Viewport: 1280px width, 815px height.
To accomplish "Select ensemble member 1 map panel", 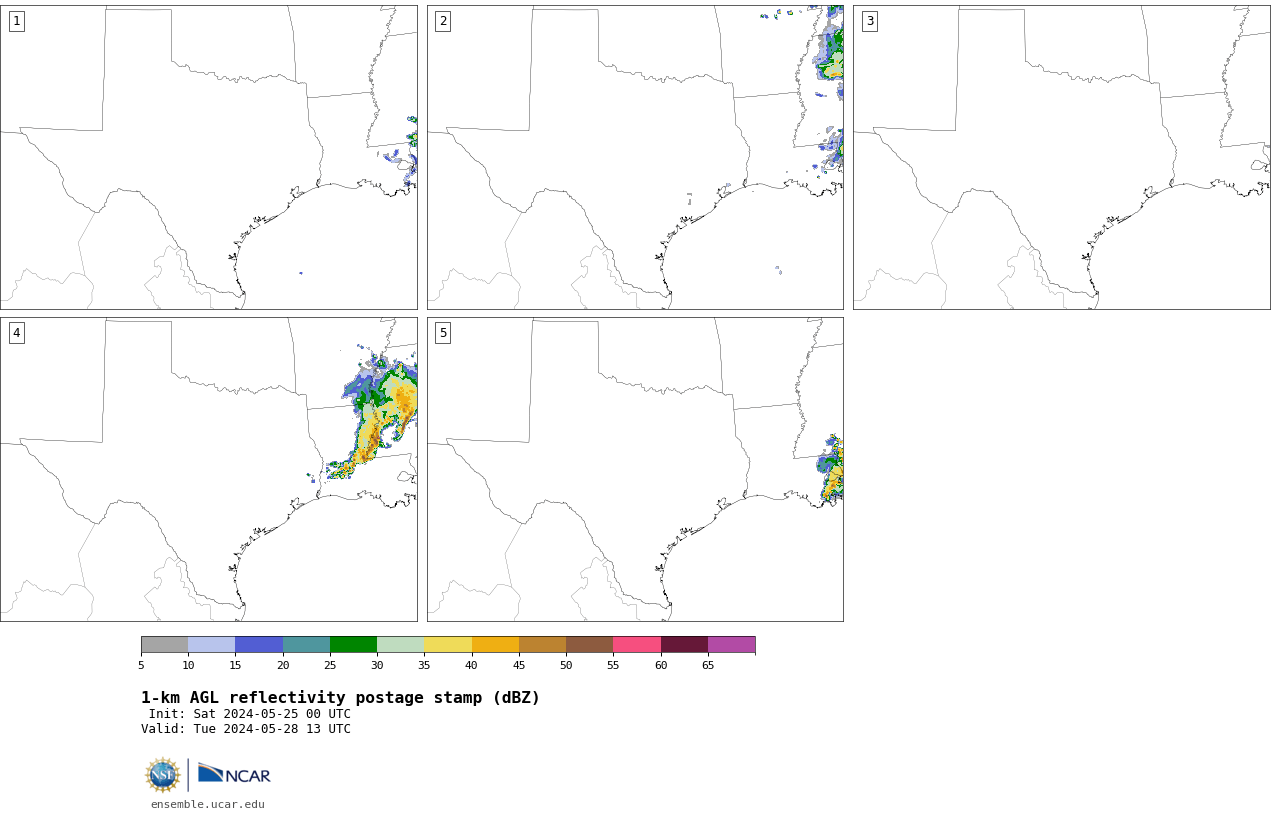I will click(x=209, y=157).
